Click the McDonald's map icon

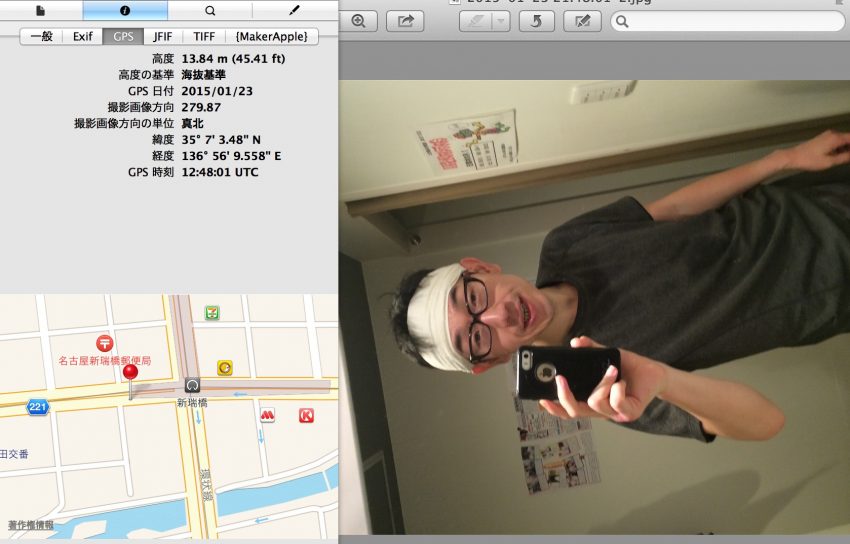click(267, 416)
